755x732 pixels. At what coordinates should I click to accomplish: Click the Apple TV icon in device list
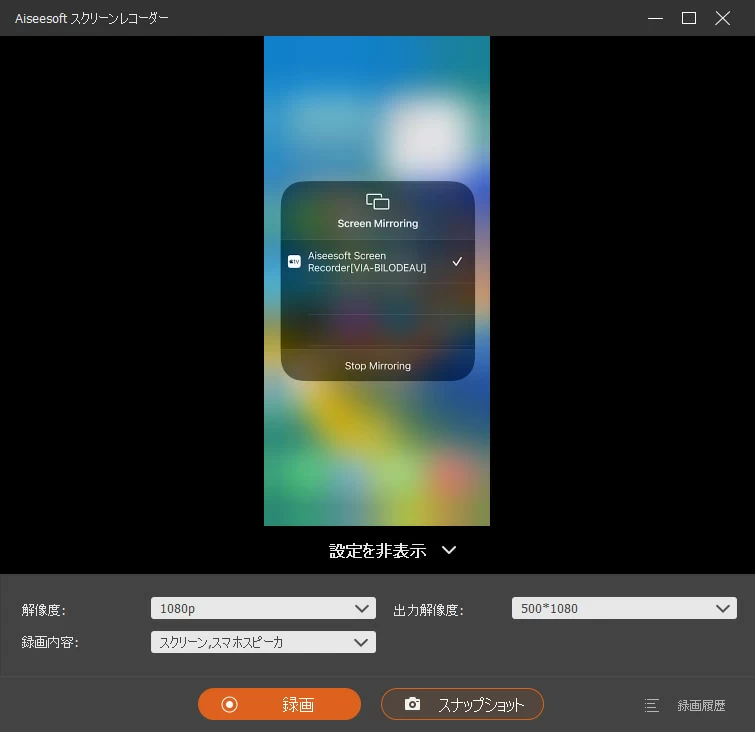(295, 262)
